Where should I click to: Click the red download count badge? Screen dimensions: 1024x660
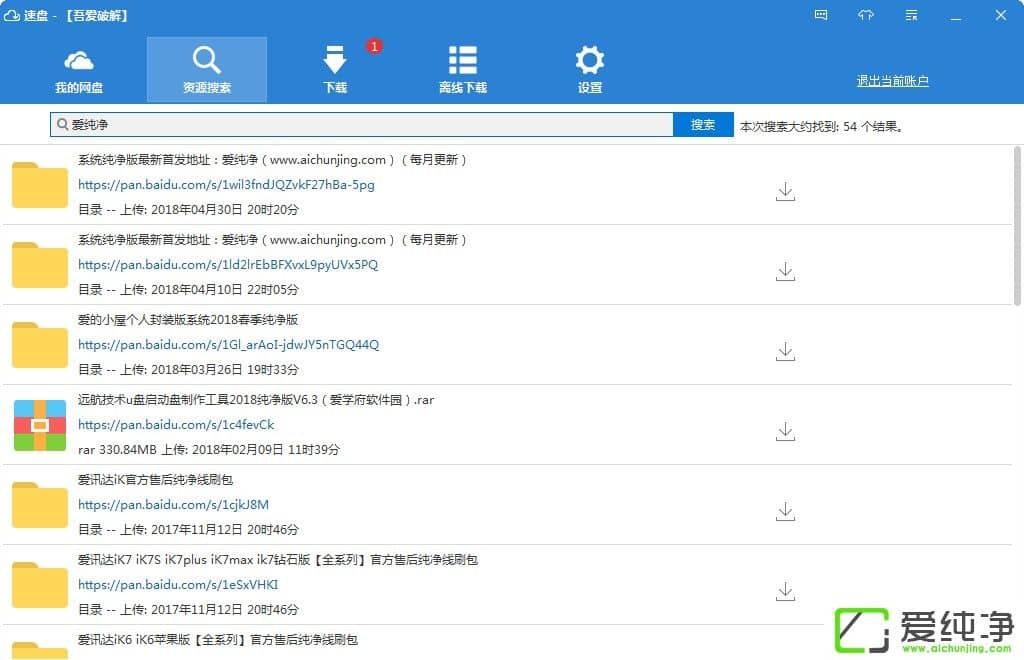pos(374,46)
